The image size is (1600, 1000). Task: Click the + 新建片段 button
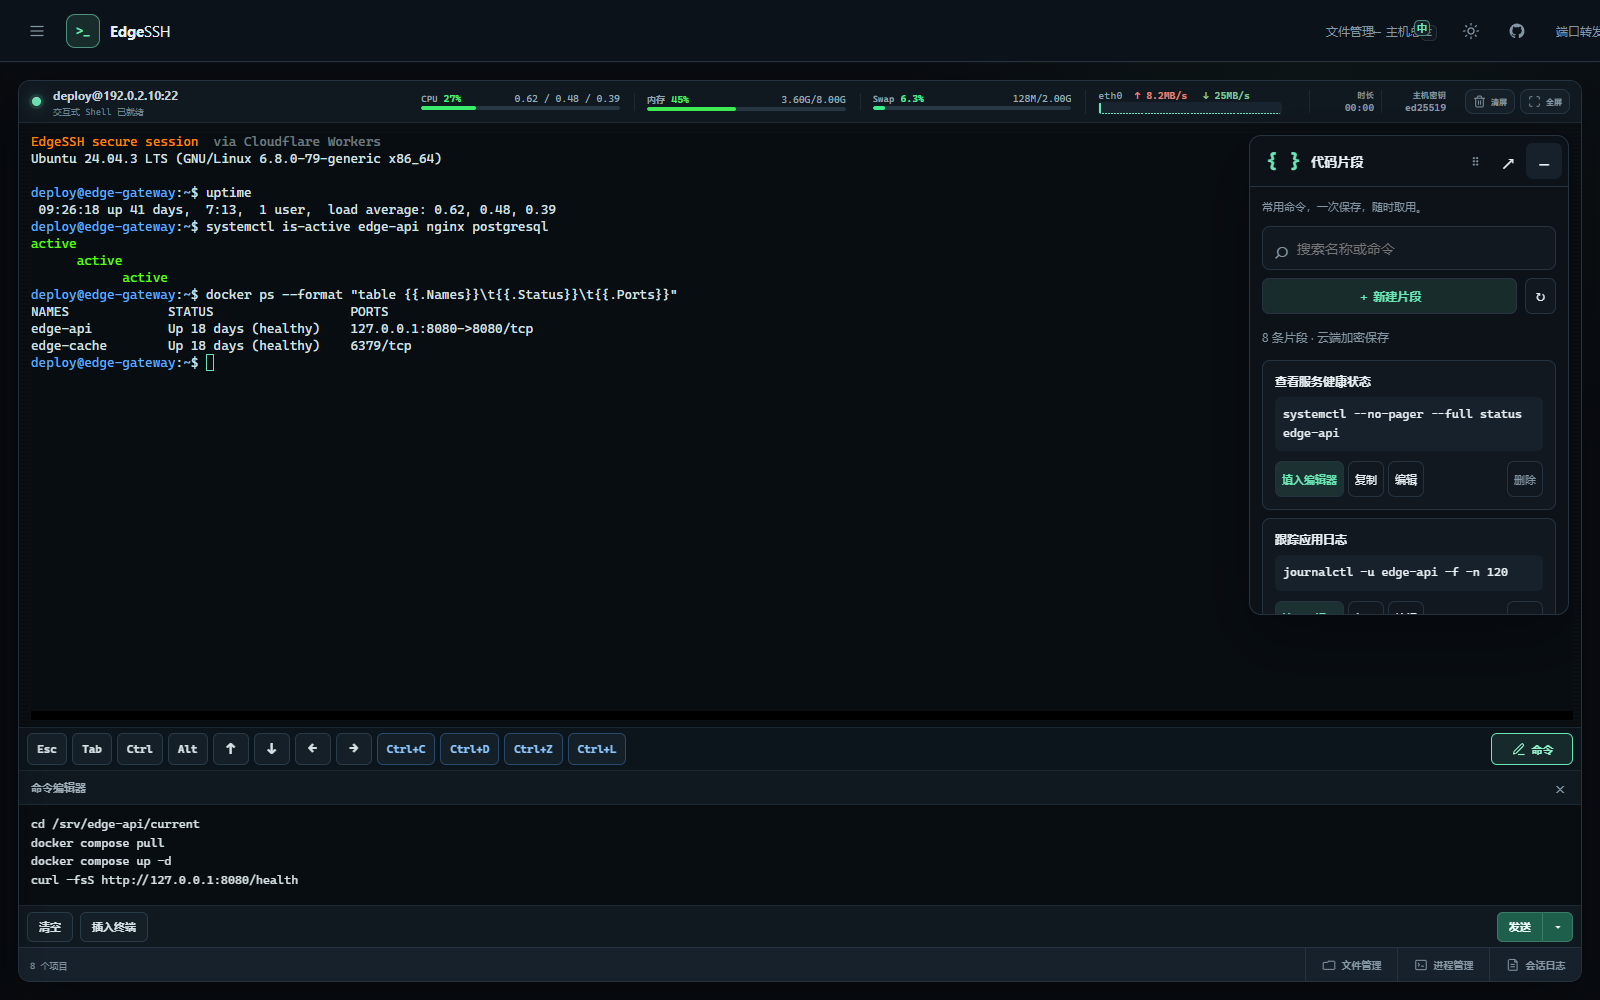(x=1389, y=296)
